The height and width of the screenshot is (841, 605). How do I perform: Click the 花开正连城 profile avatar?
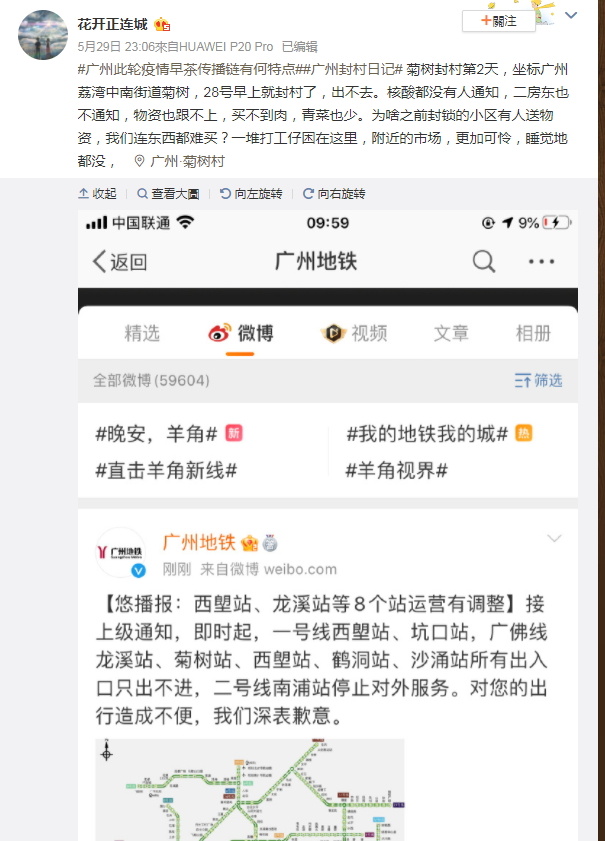tap(43, 35)
